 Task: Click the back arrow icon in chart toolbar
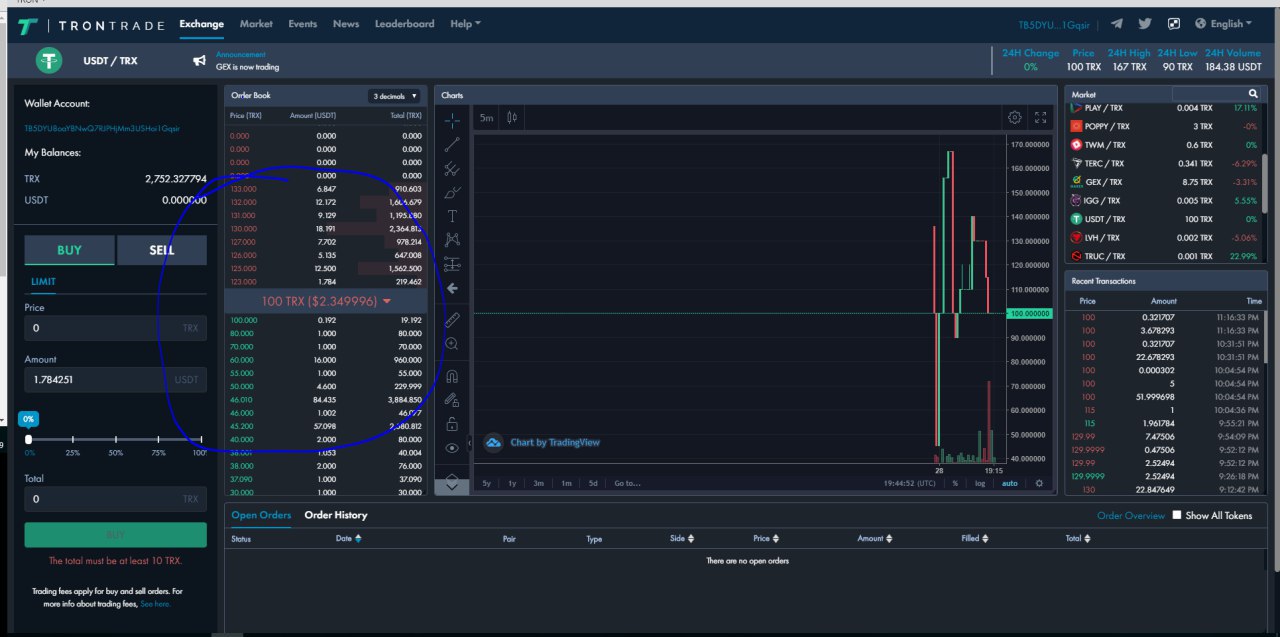click(452, 288)
